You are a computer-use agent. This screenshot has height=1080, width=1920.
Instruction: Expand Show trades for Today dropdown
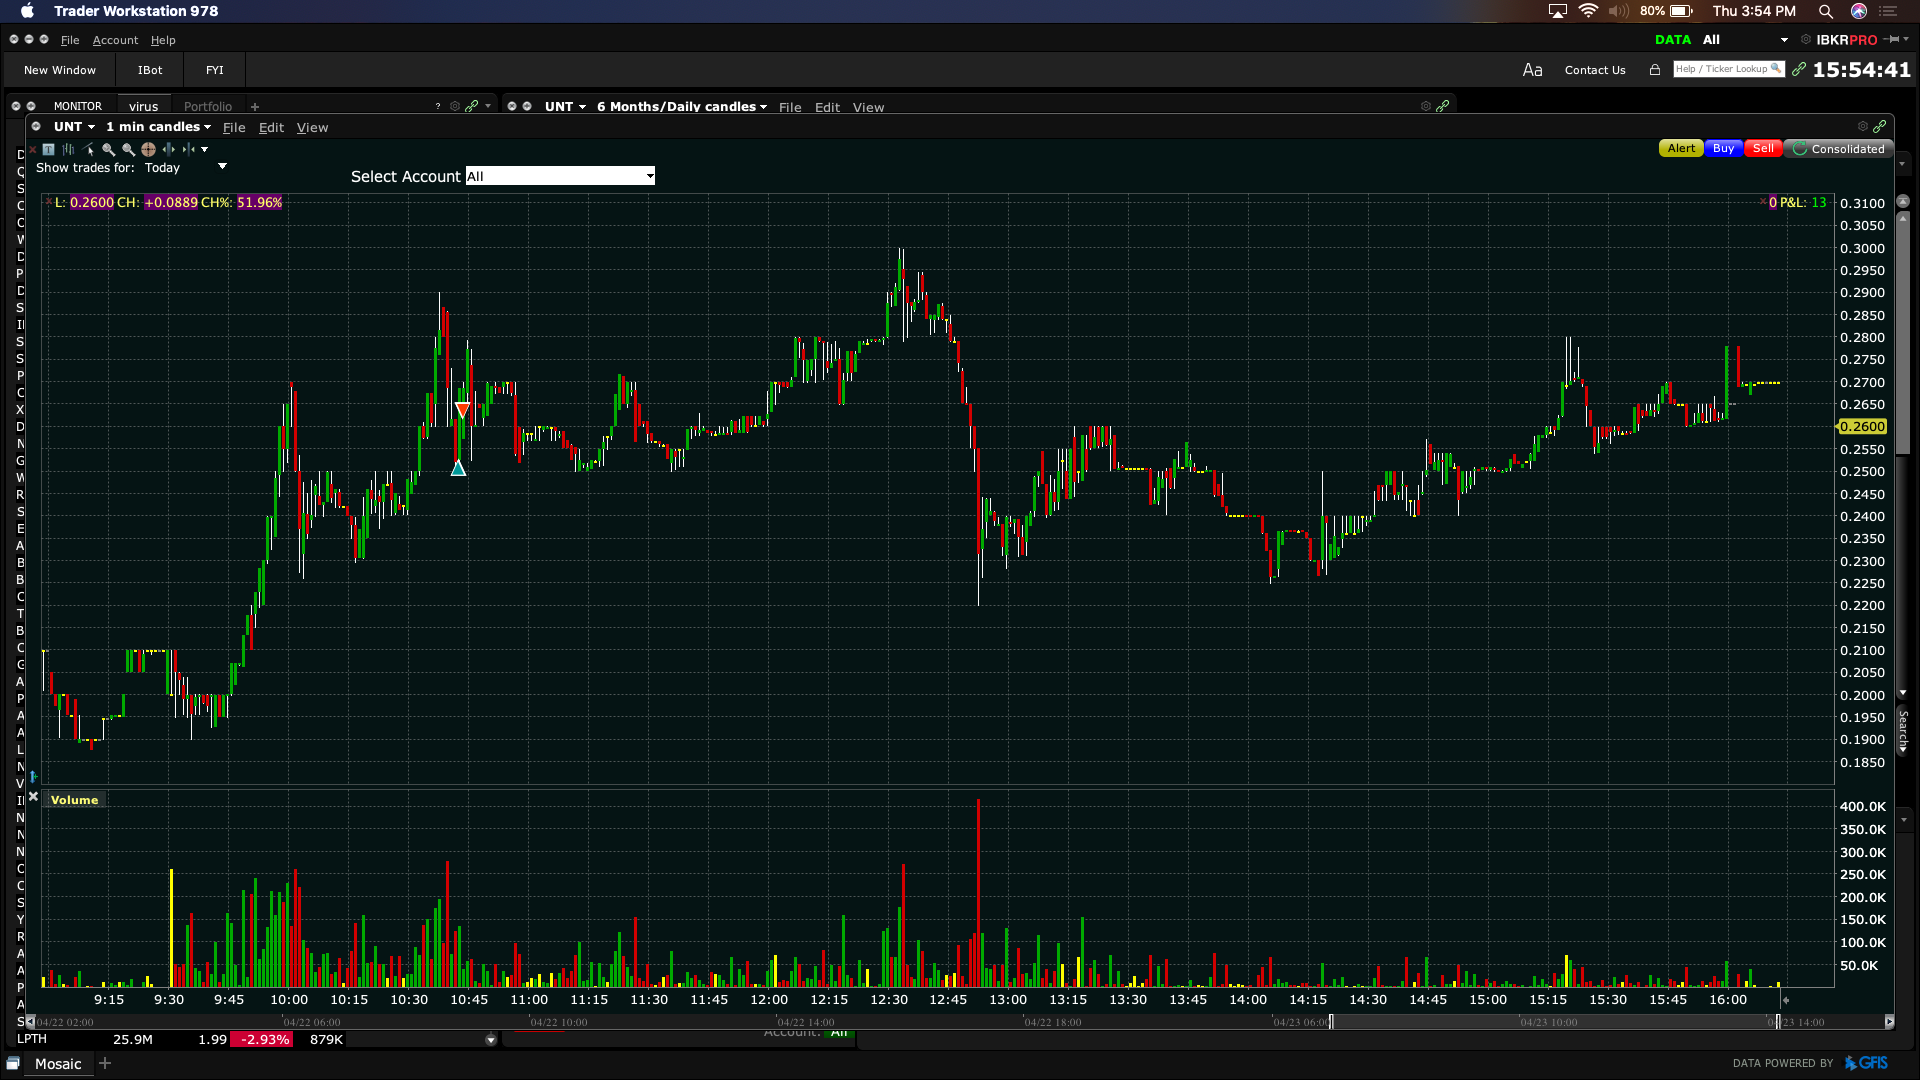coord(222,166)
